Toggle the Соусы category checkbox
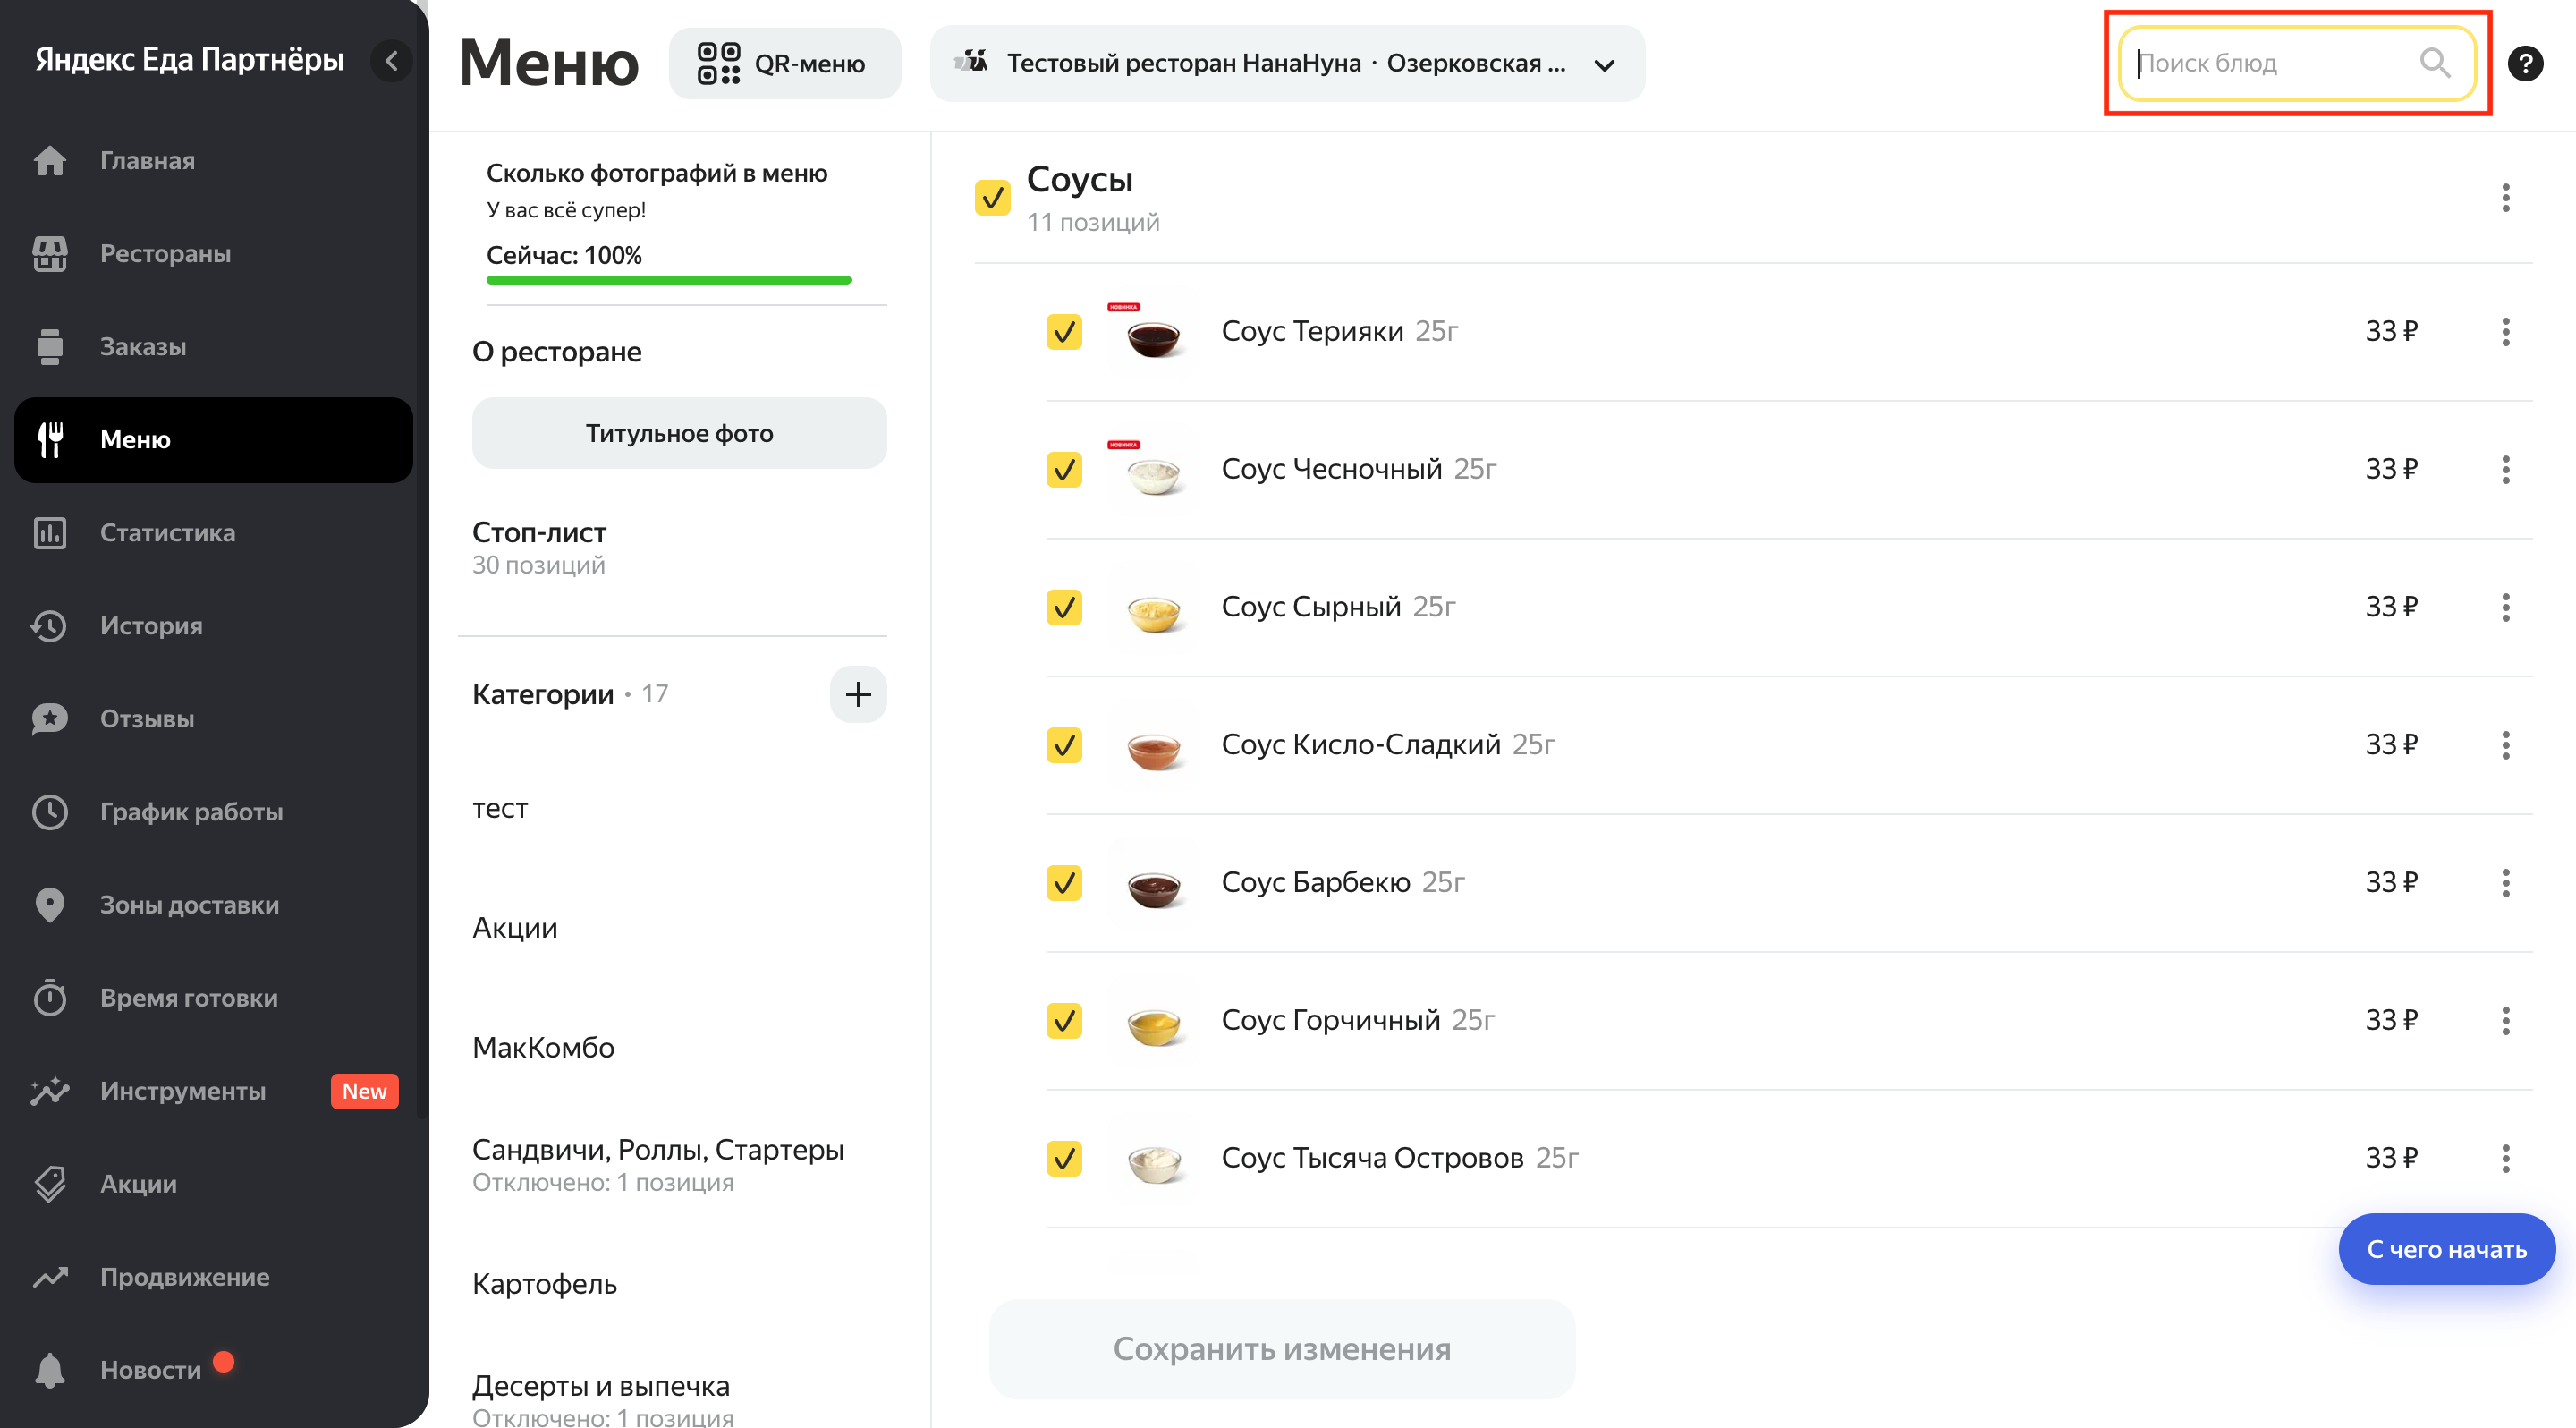The width and height of the screenshot is (2576, 1428). [992, 198]
